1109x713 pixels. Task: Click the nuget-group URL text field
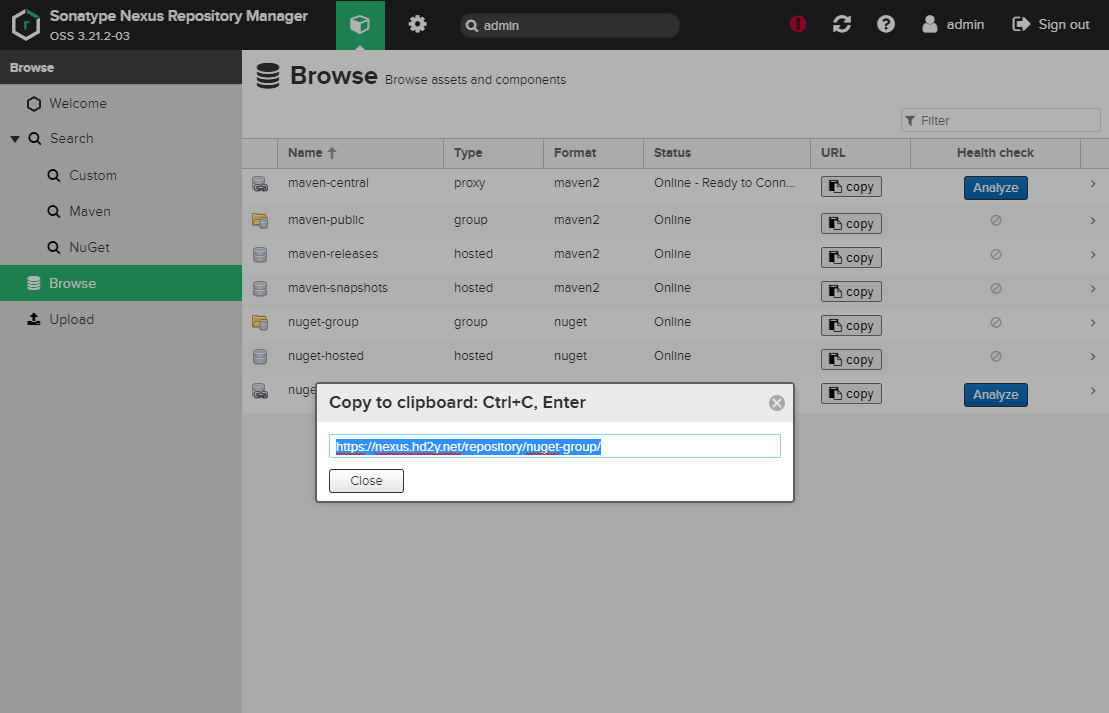pos(554,446)
